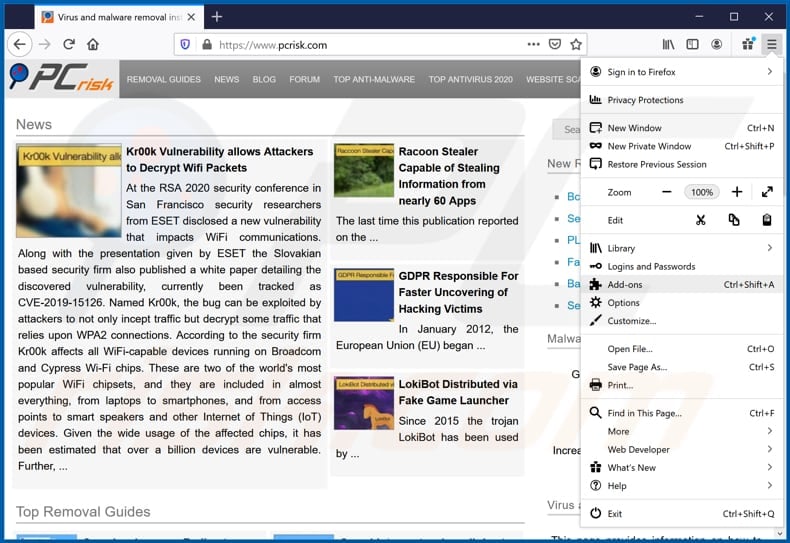Click the Cut scissors icon in Edit row
The width and height of the screenshot is (790, 543).
[701, 220]
